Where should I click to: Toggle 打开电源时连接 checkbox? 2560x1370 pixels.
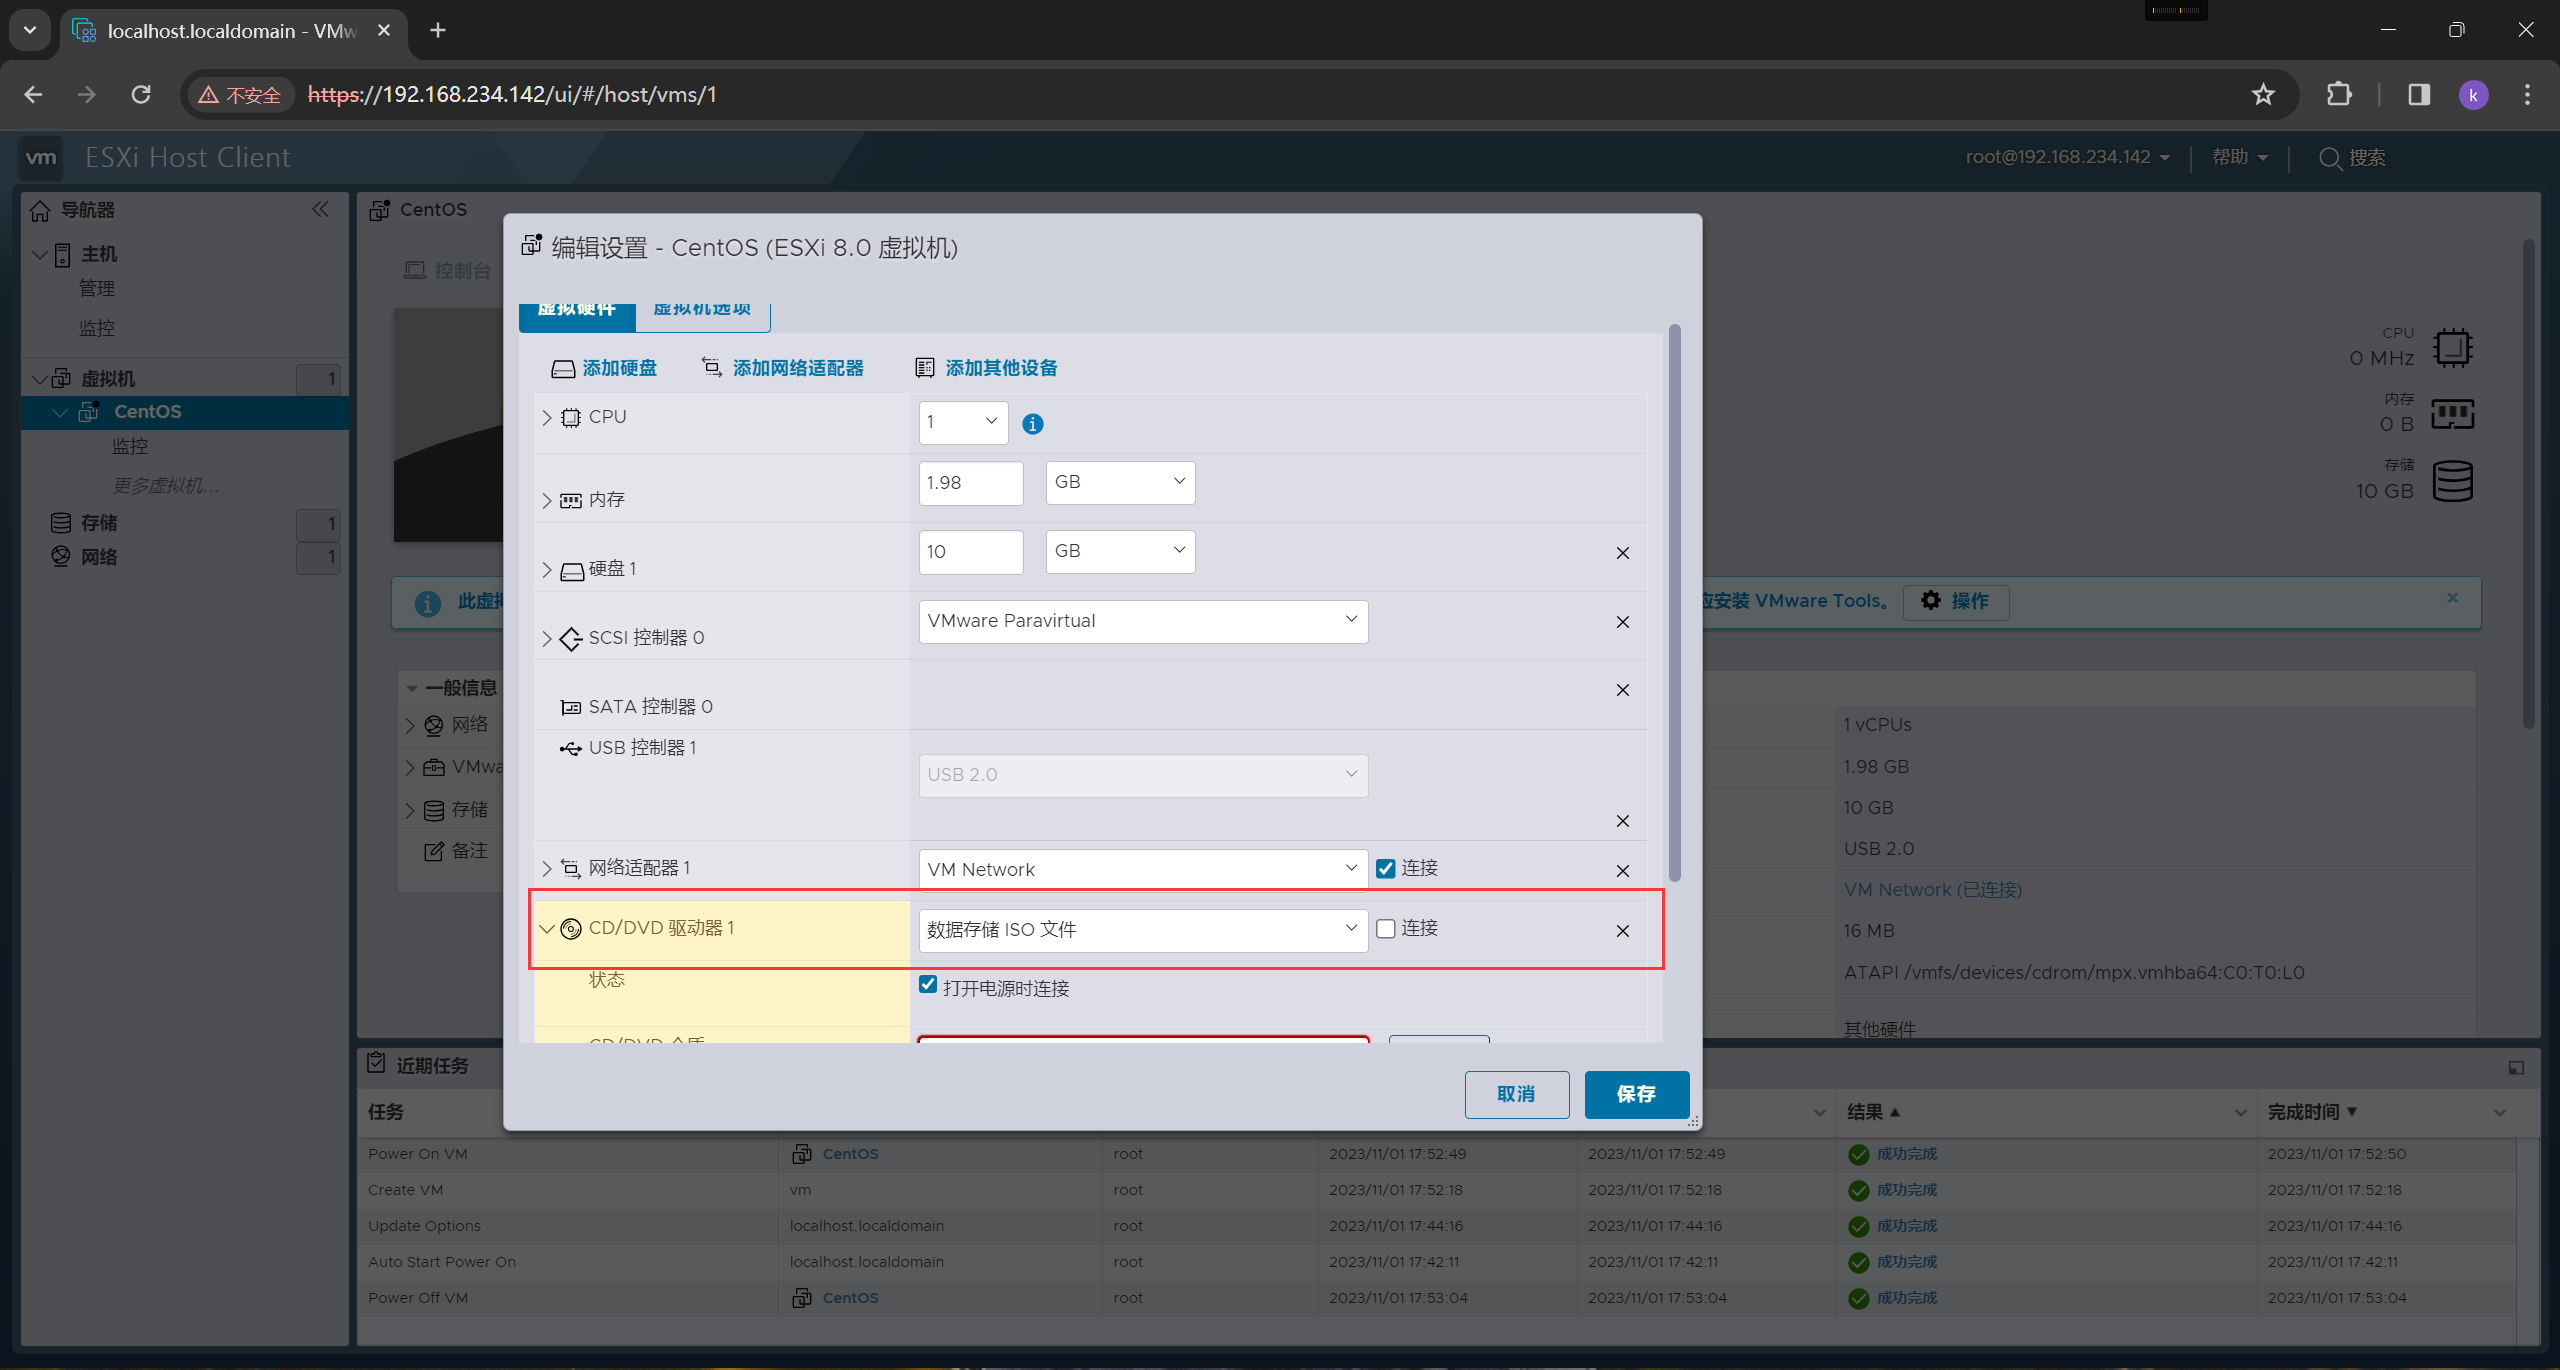(928, 985)
